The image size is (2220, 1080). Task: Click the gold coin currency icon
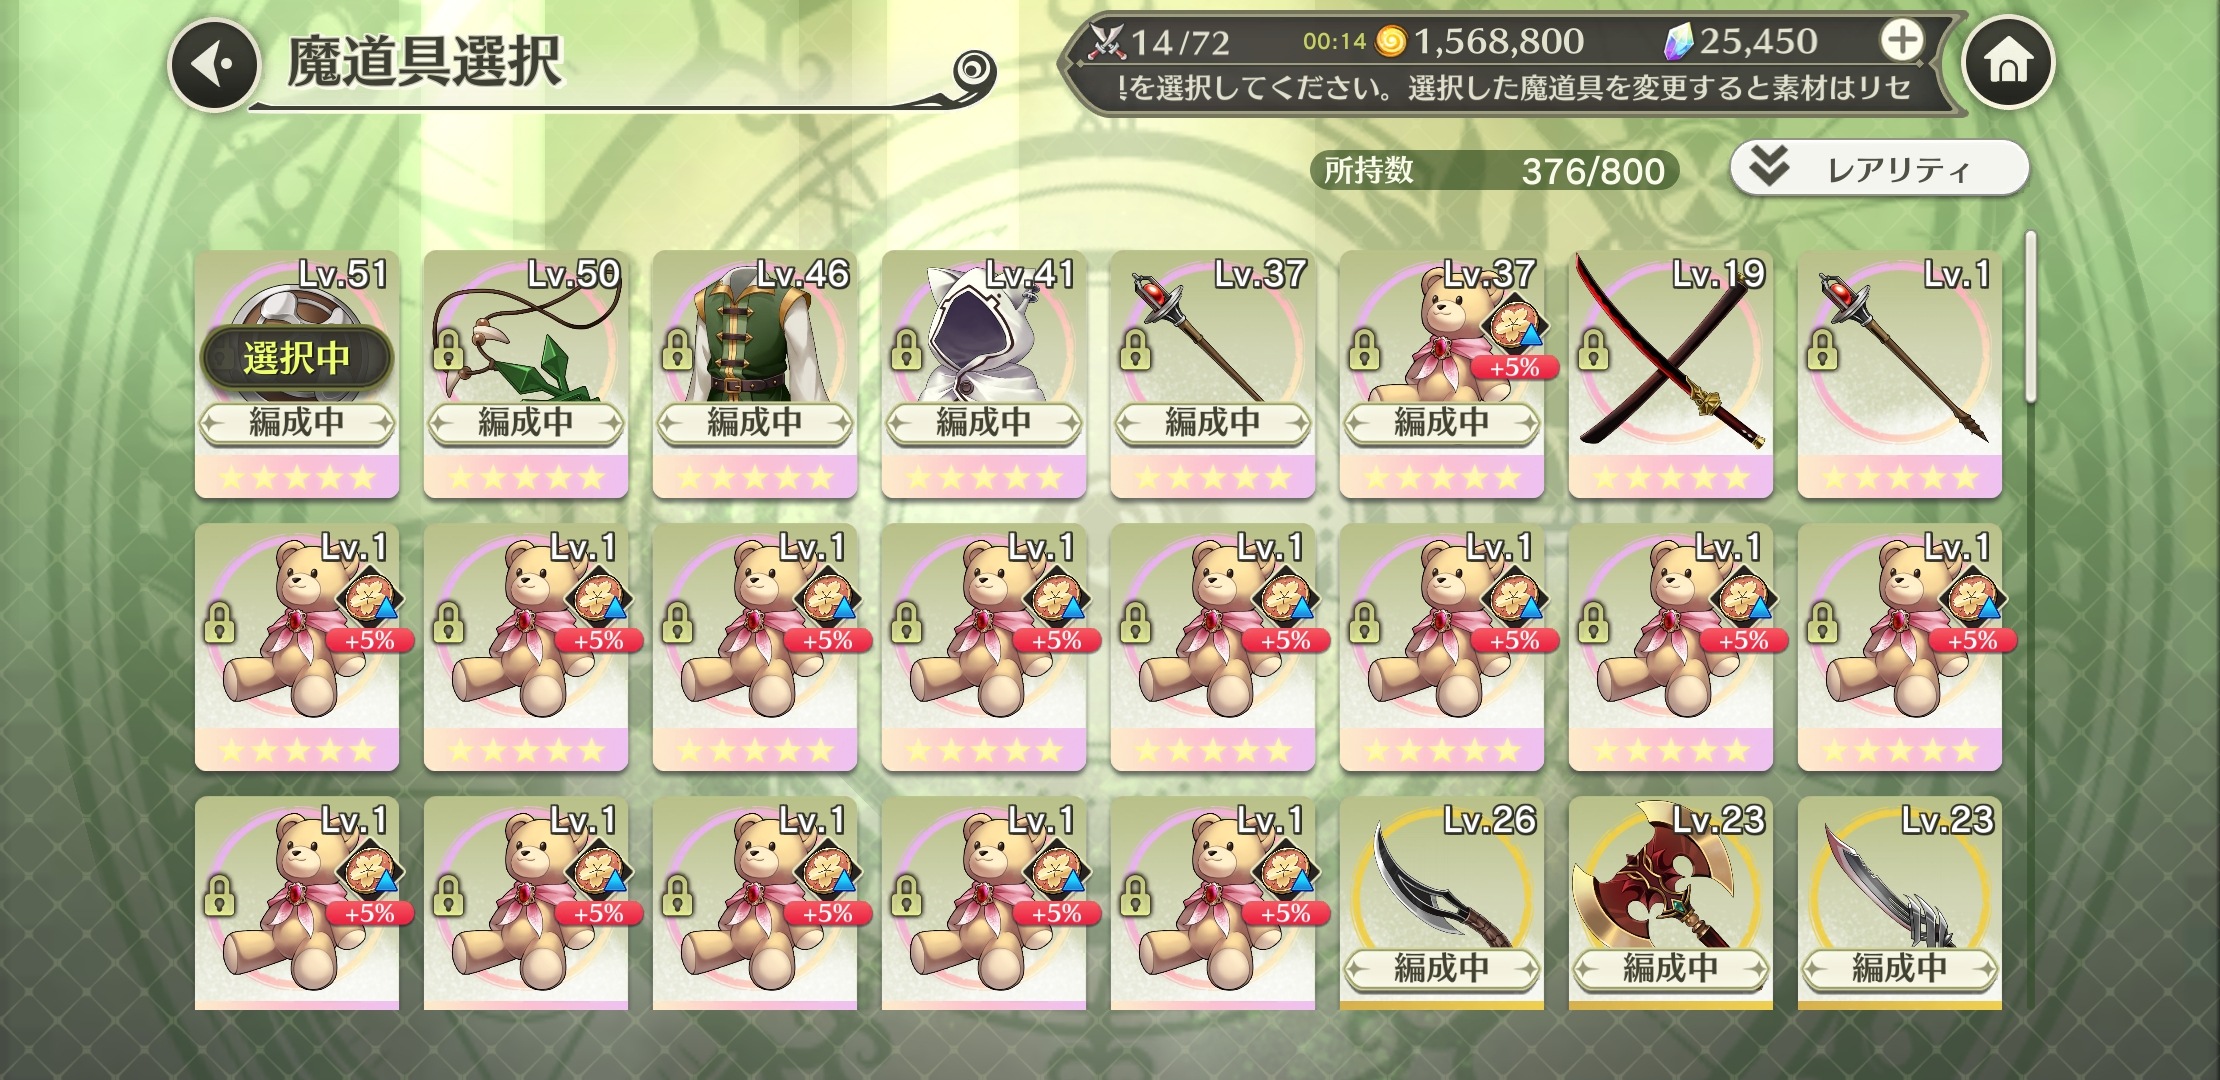(1391, 41)
